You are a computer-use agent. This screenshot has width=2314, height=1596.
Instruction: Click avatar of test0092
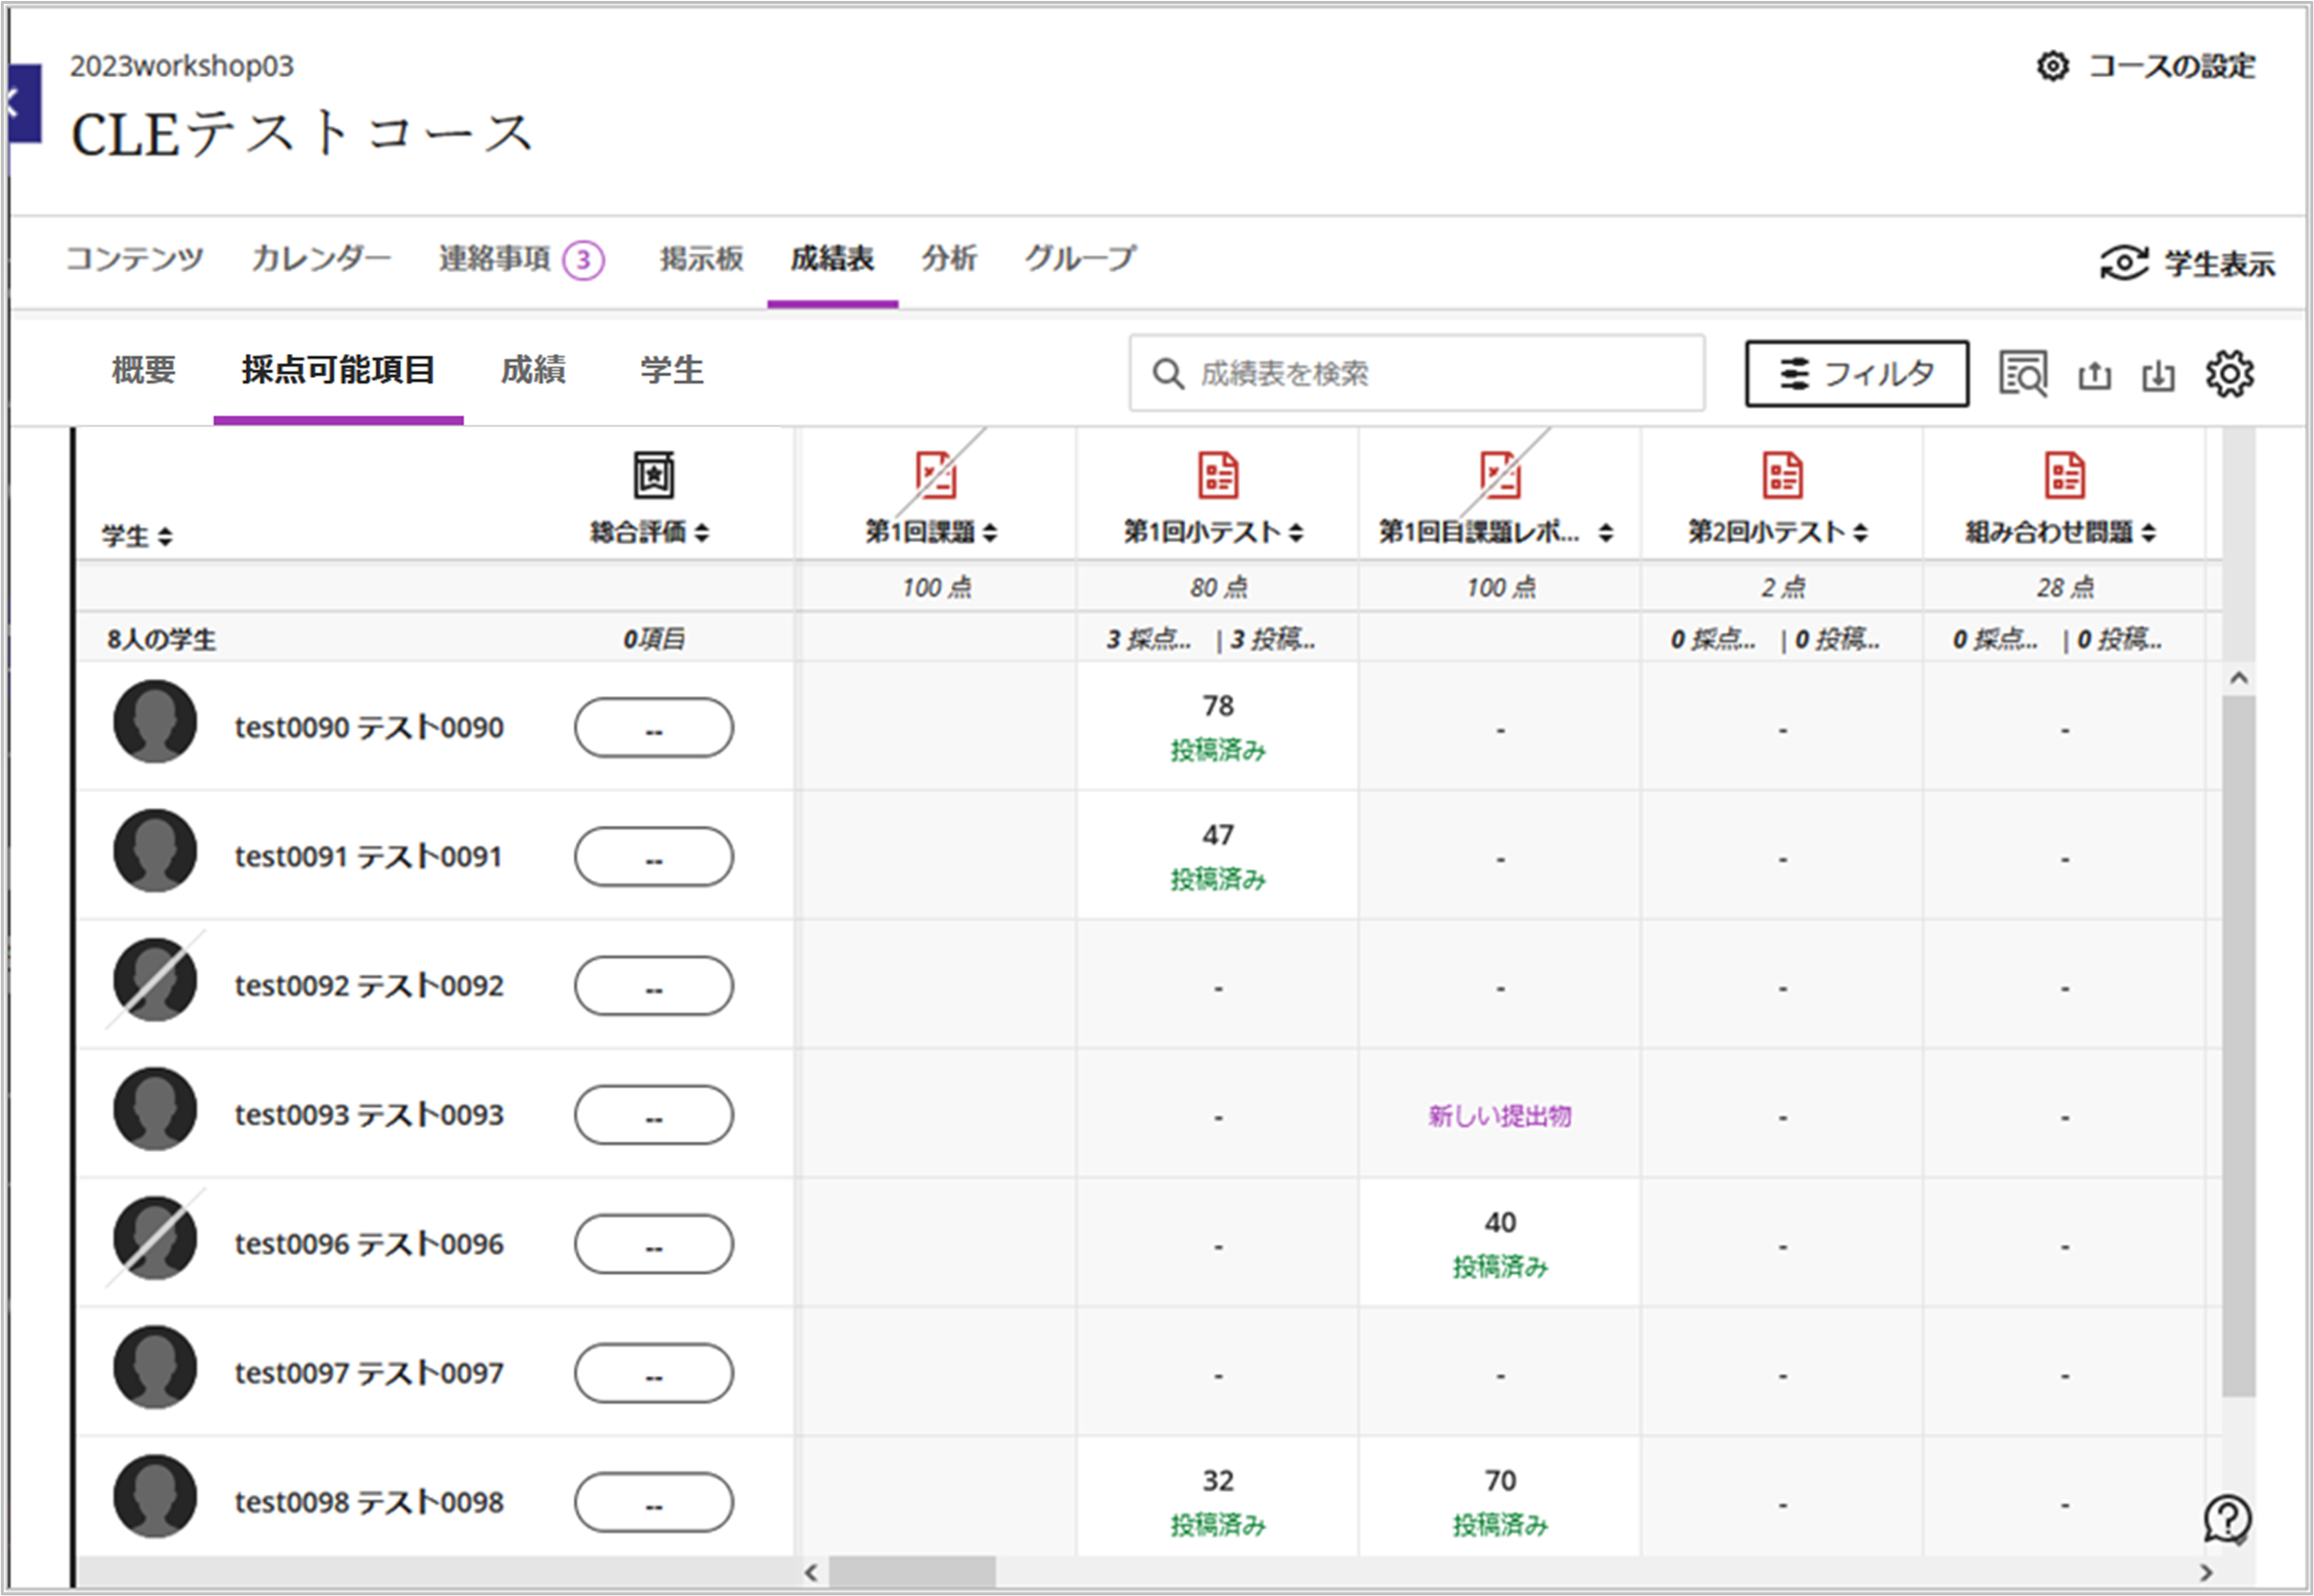click(x=155, y=980)
